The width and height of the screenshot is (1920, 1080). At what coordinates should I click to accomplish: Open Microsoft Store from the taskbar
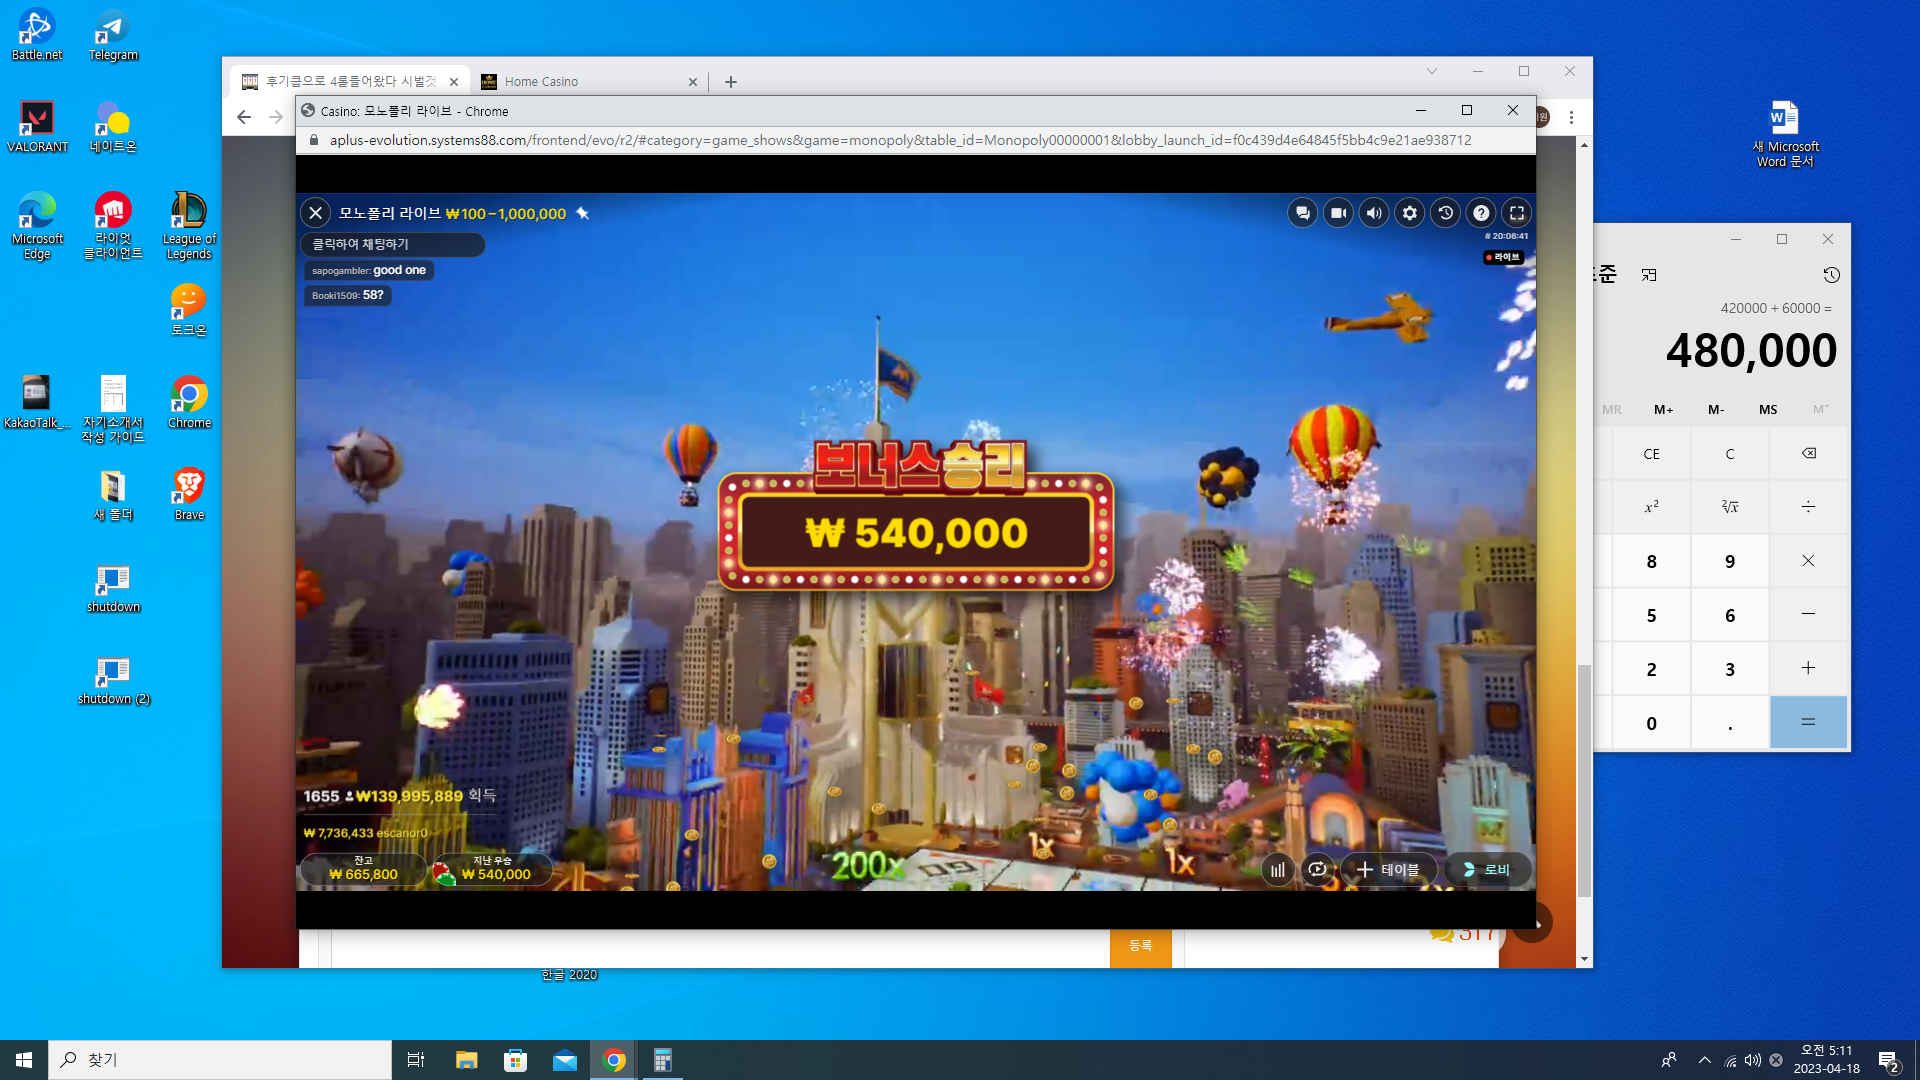pos(515,1060)
